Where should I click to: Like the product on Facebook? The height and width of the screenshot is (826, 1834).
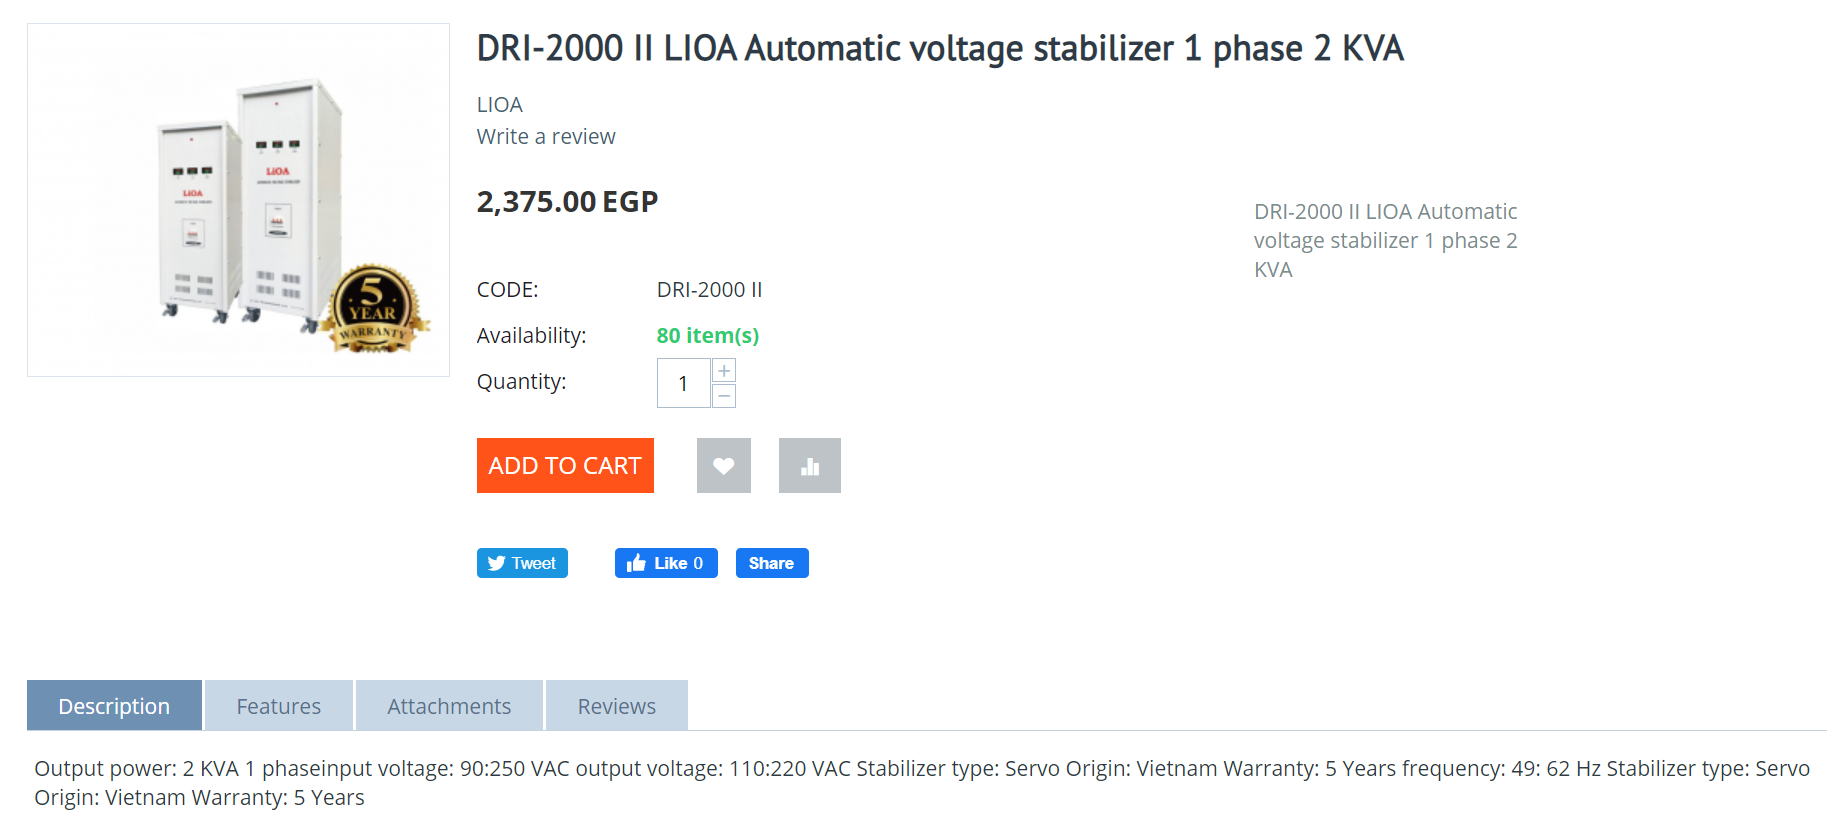[x=666, y=563]
